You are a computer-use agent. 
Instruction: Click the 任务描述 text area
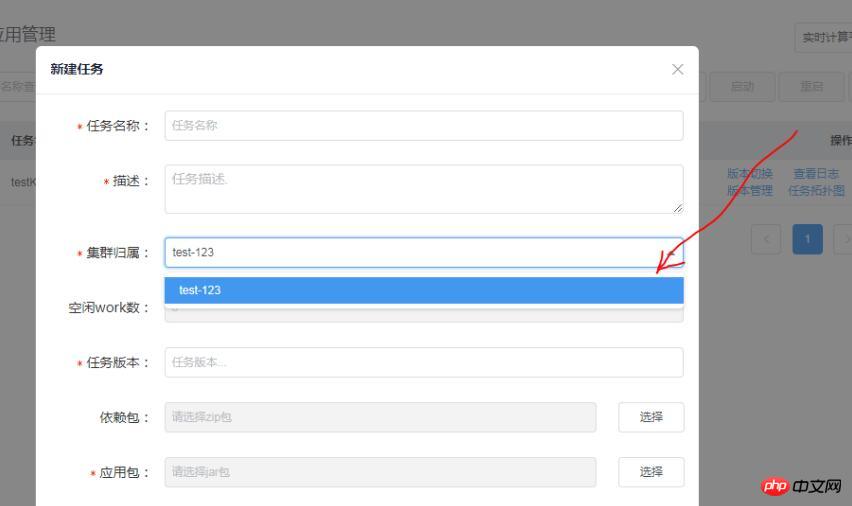pyautogui.click(x=424, y=189)
